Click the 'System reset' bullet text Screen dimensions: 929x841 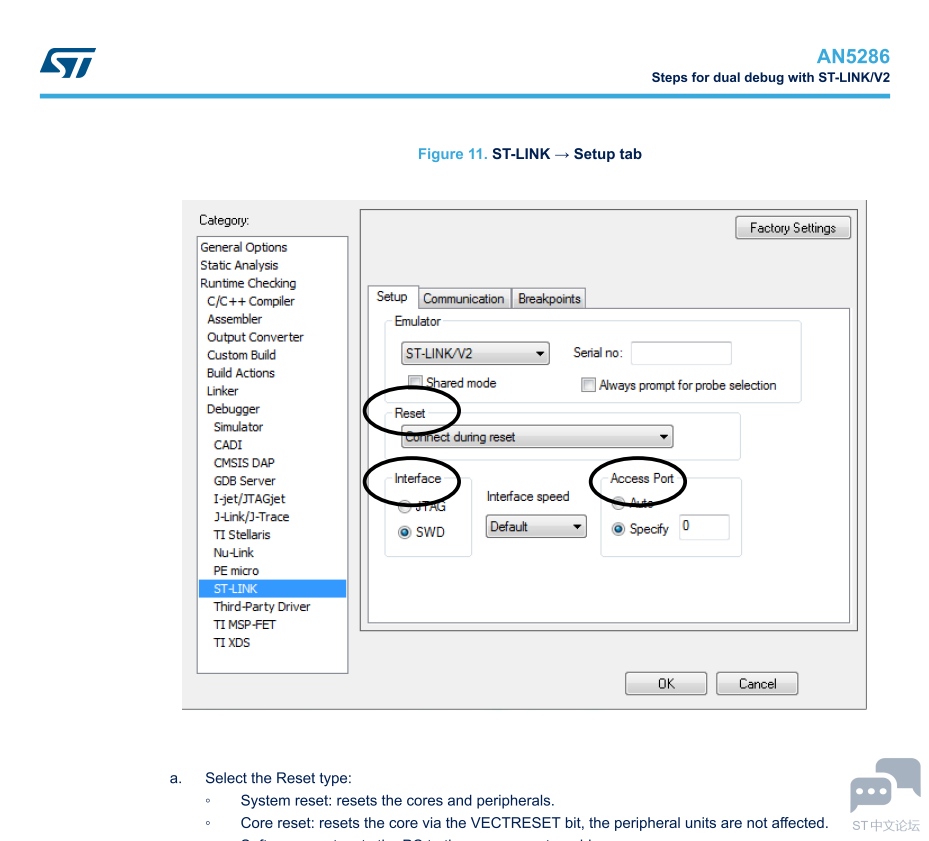(398, 801)
